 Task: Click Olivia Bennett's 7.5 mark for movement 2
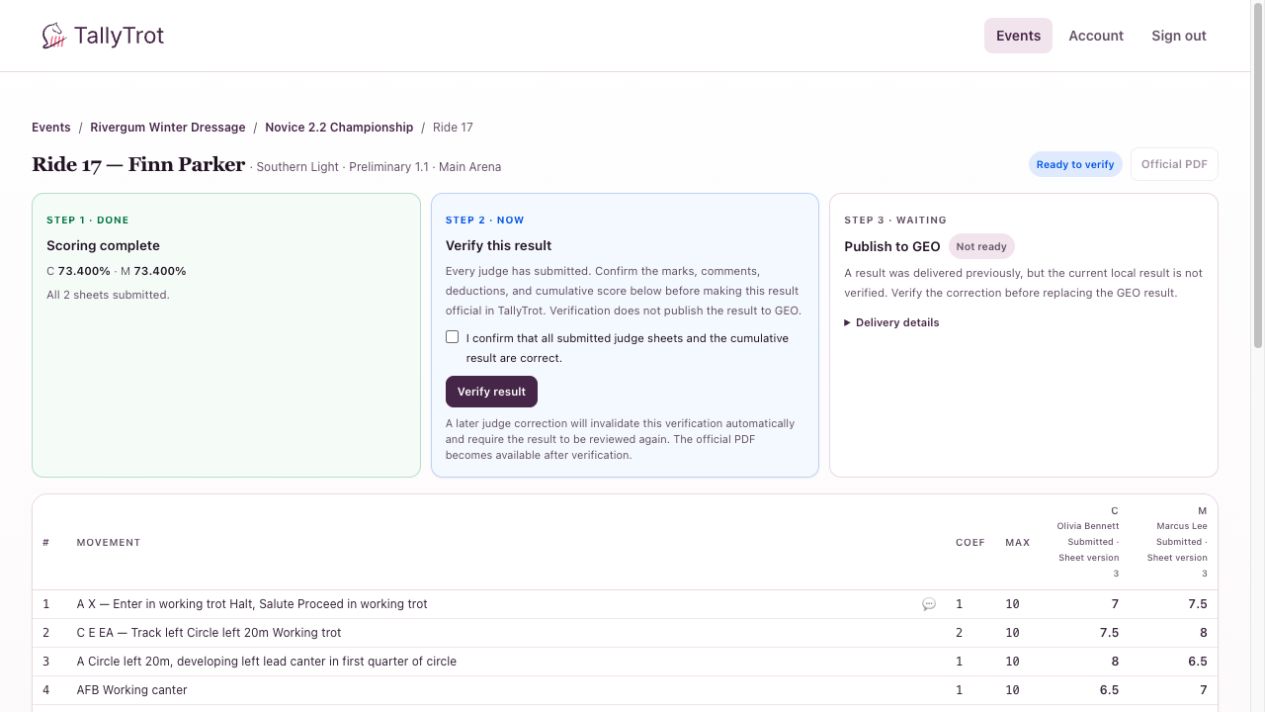coord(1108,633)
